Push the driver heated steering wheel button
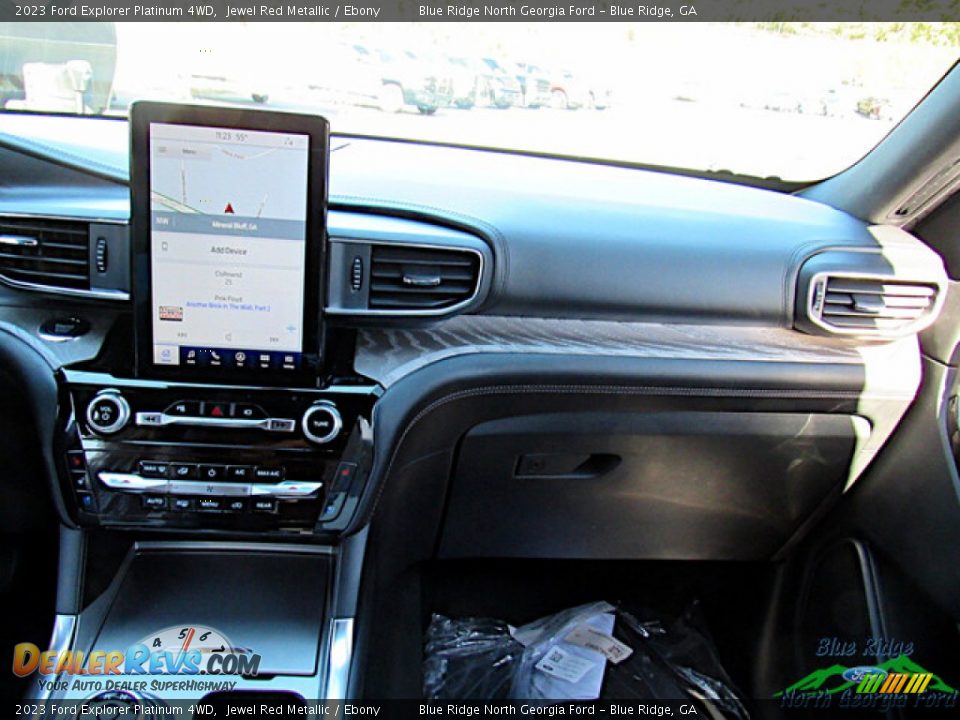 [80, 480]
